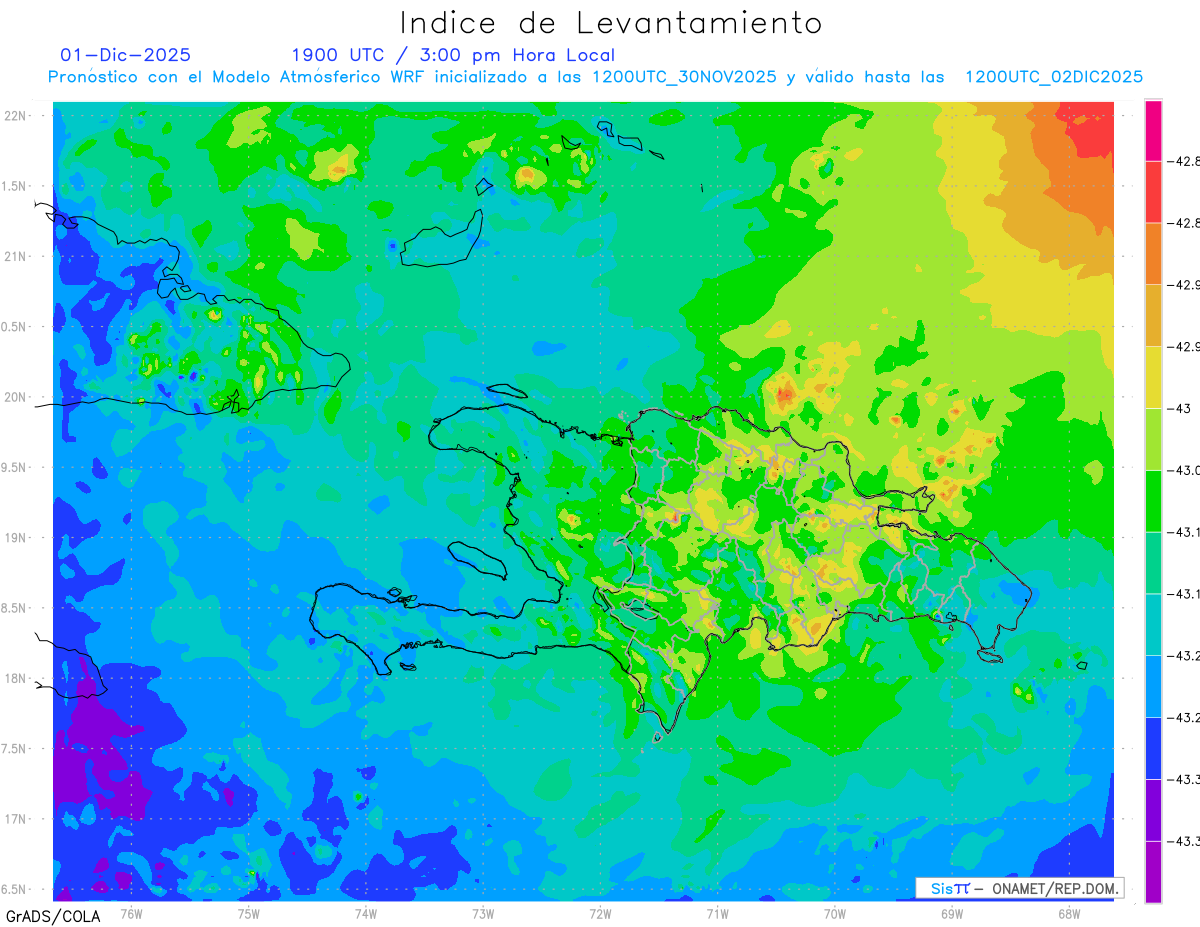Click the '70W' longitude label

(835, 913)
